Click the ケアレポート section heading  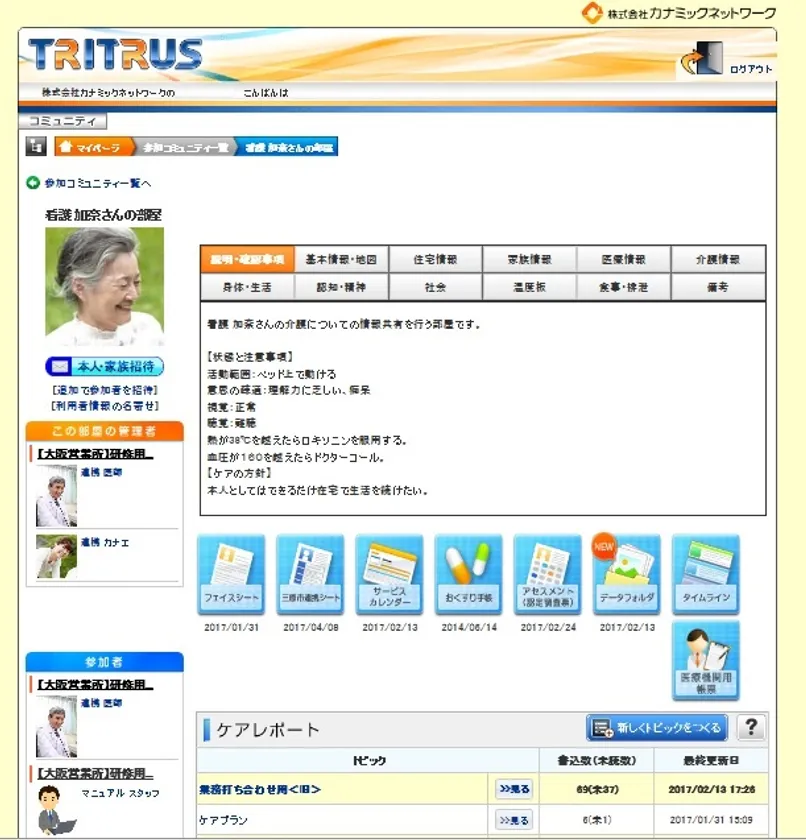(268, 730)
